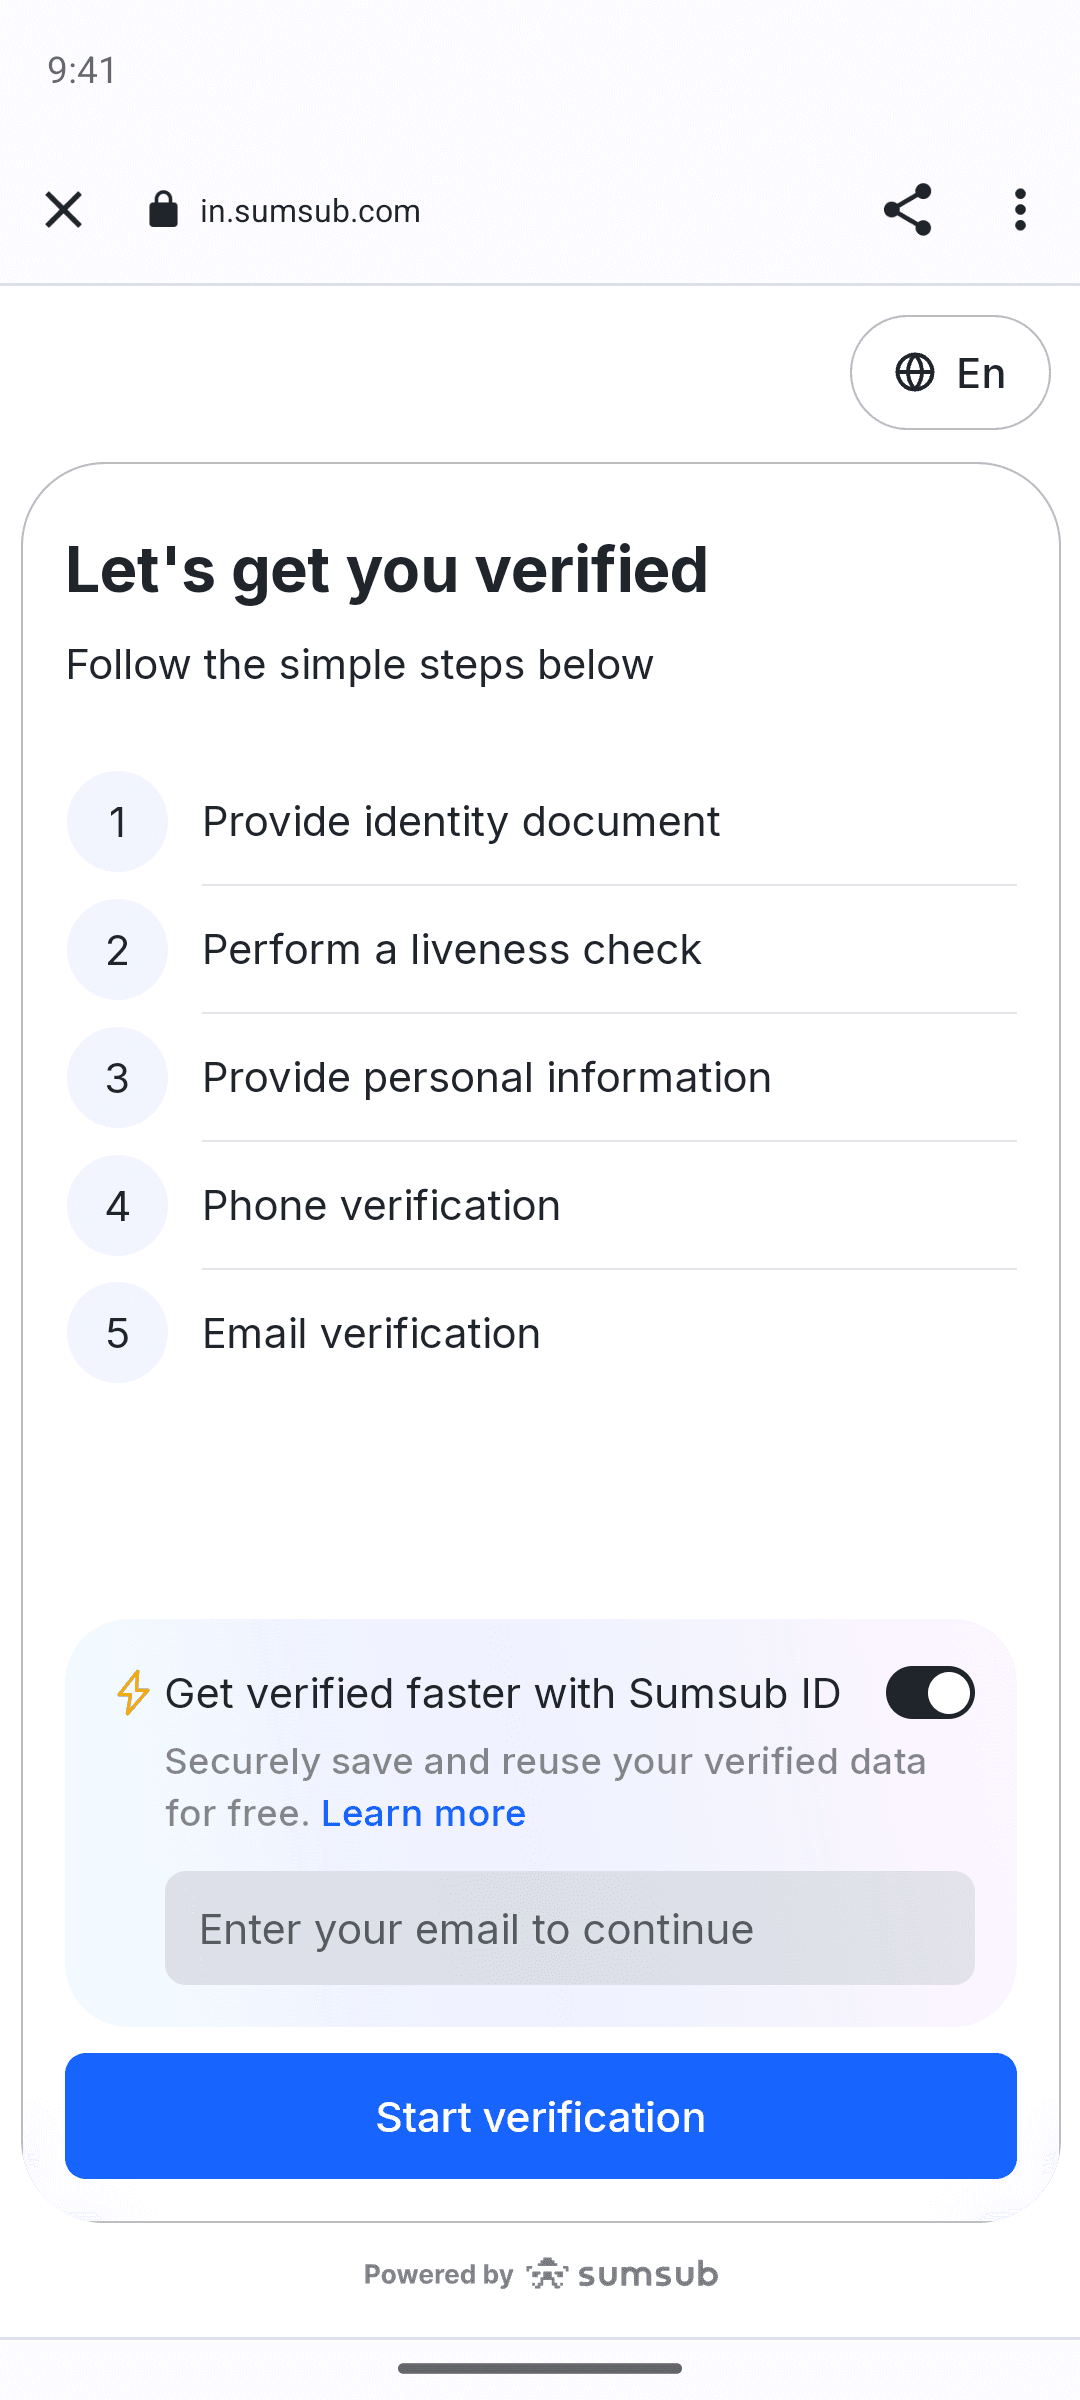This screenshot has height=2400, width=1080.
Task: Tap the lightning bolt Sumsub ID icon
Action: [x=133, y=1693]
